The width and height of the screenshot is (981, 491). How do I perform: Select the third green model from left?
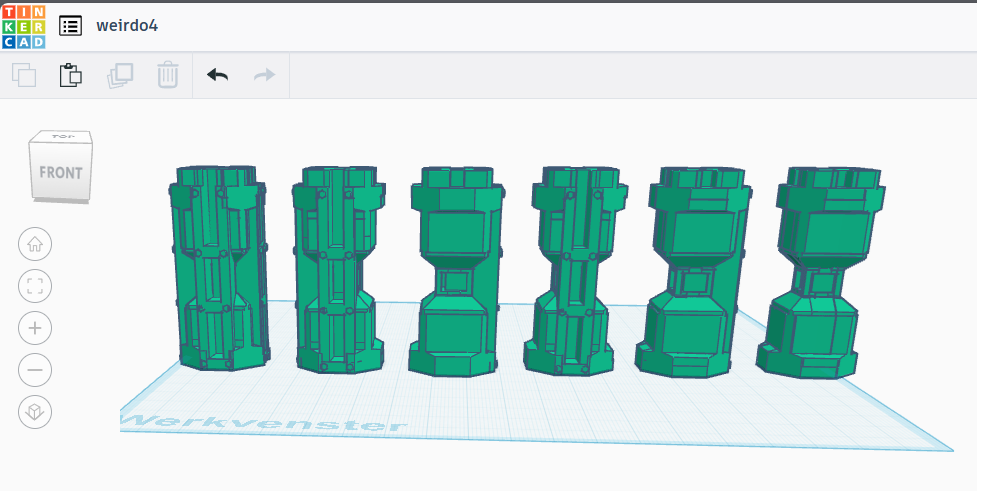(457, 272)
